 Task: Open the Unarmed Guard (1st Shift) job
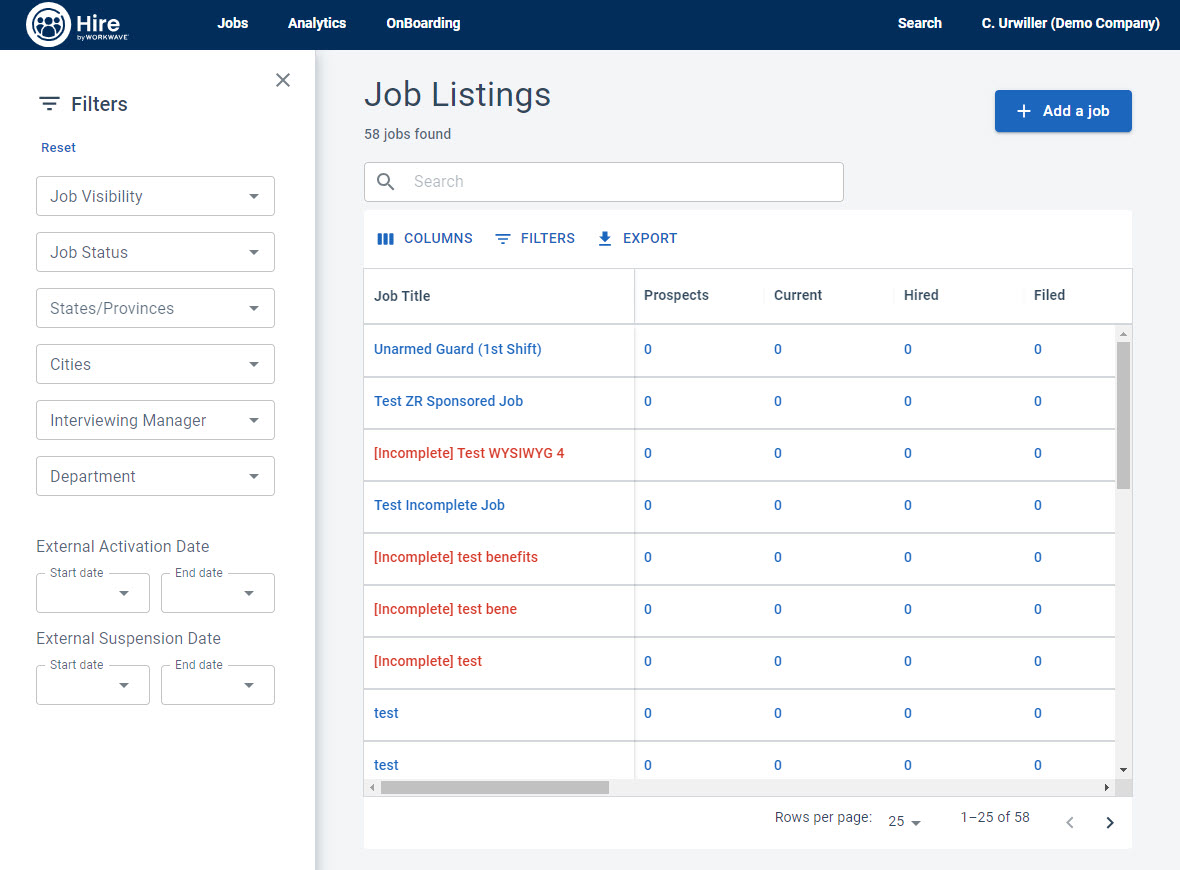point(457,349)
